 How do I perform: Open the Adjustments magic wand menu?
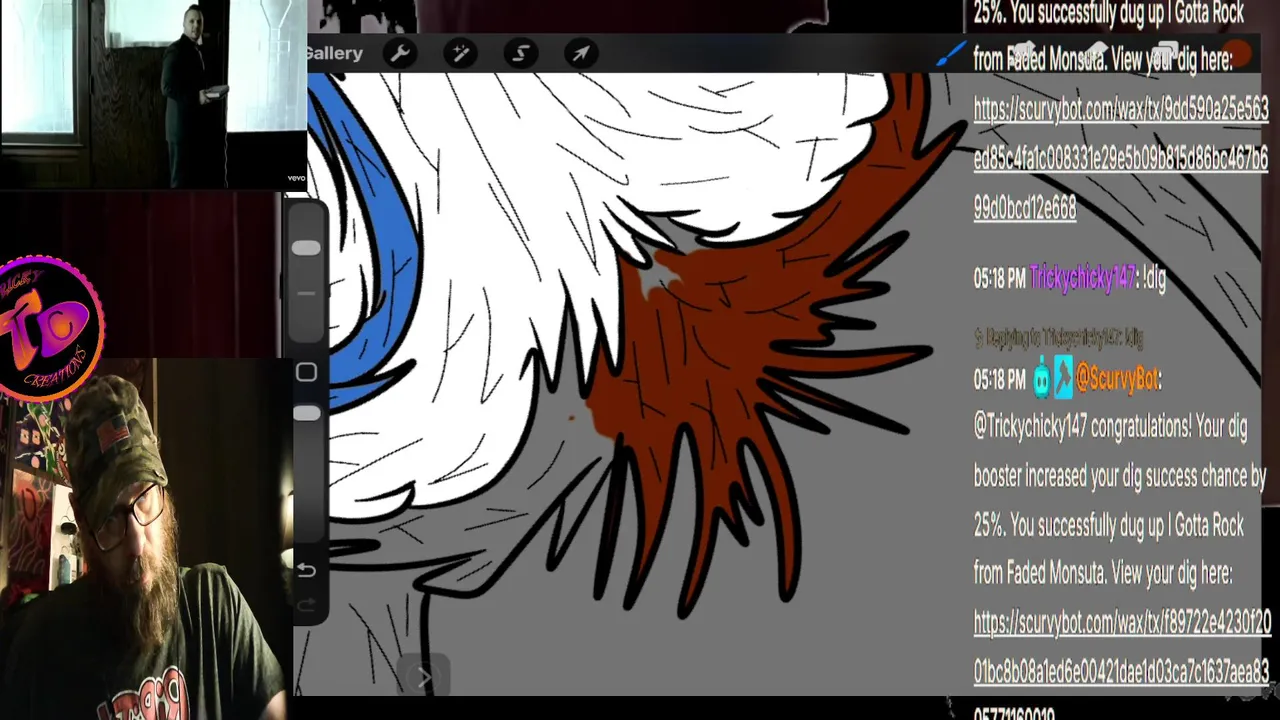pos(461,53)
